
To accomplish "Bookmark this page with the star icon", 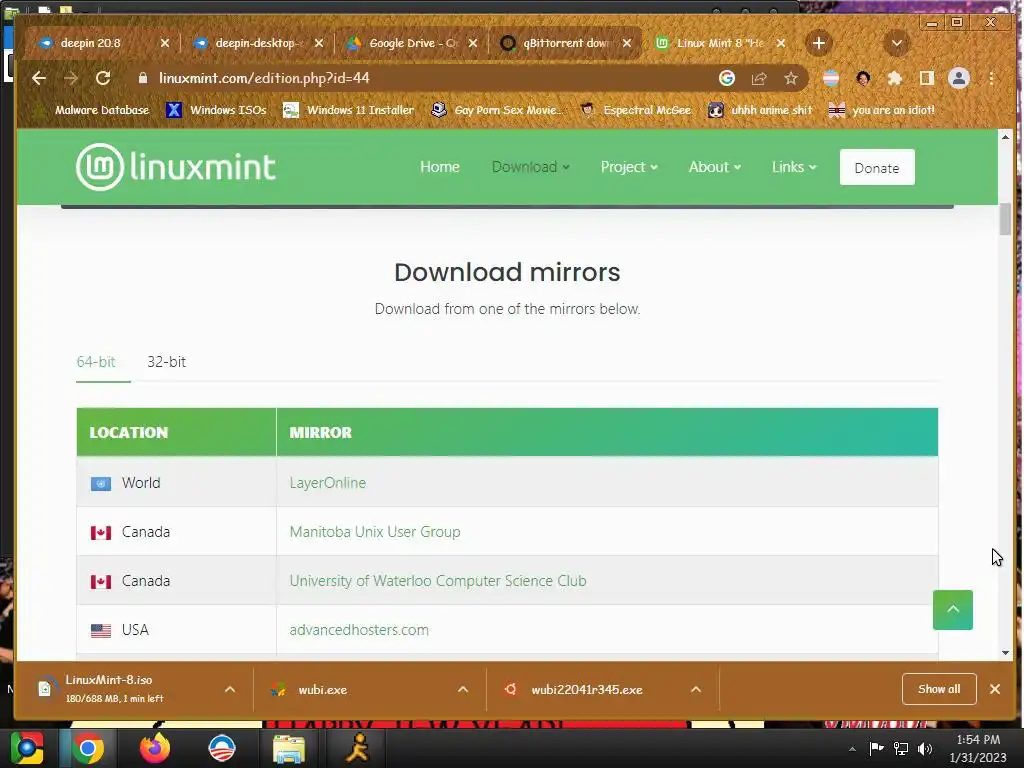I will (791, 78).
